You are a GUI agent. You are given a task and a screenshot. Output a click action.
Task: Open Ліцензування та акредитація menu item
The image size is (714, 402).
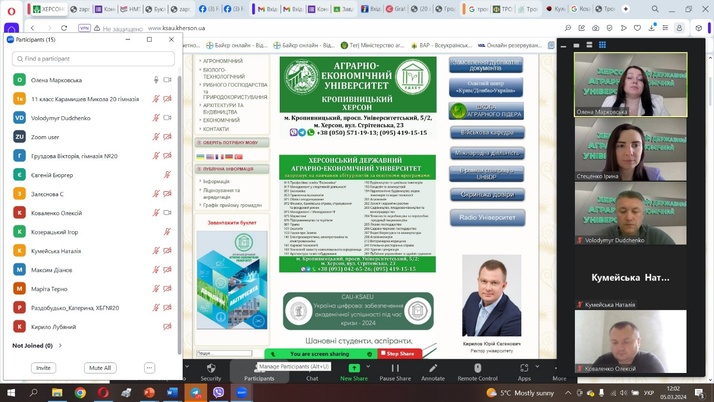coord(221,193)
